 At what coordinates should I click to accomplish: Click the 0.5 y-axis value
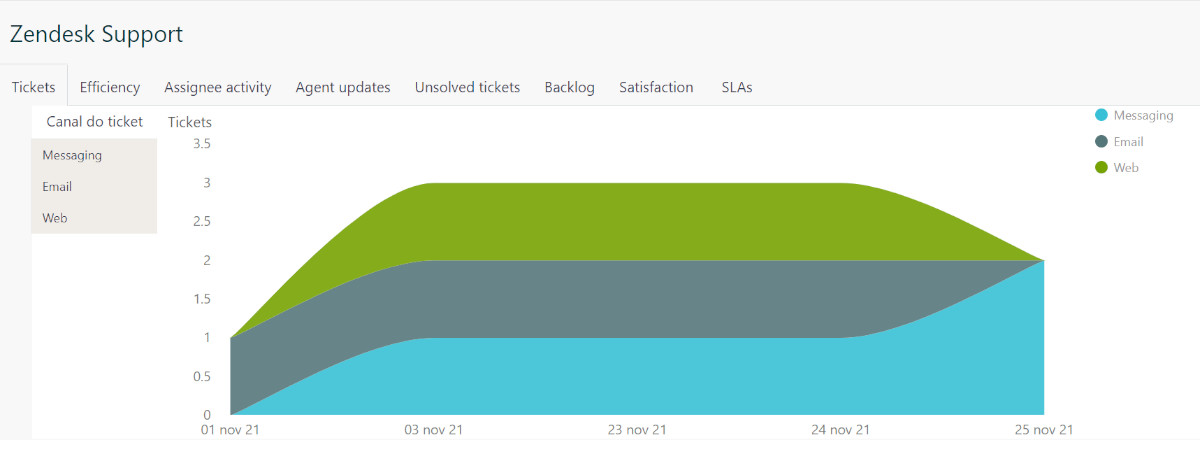click(201, 376)
